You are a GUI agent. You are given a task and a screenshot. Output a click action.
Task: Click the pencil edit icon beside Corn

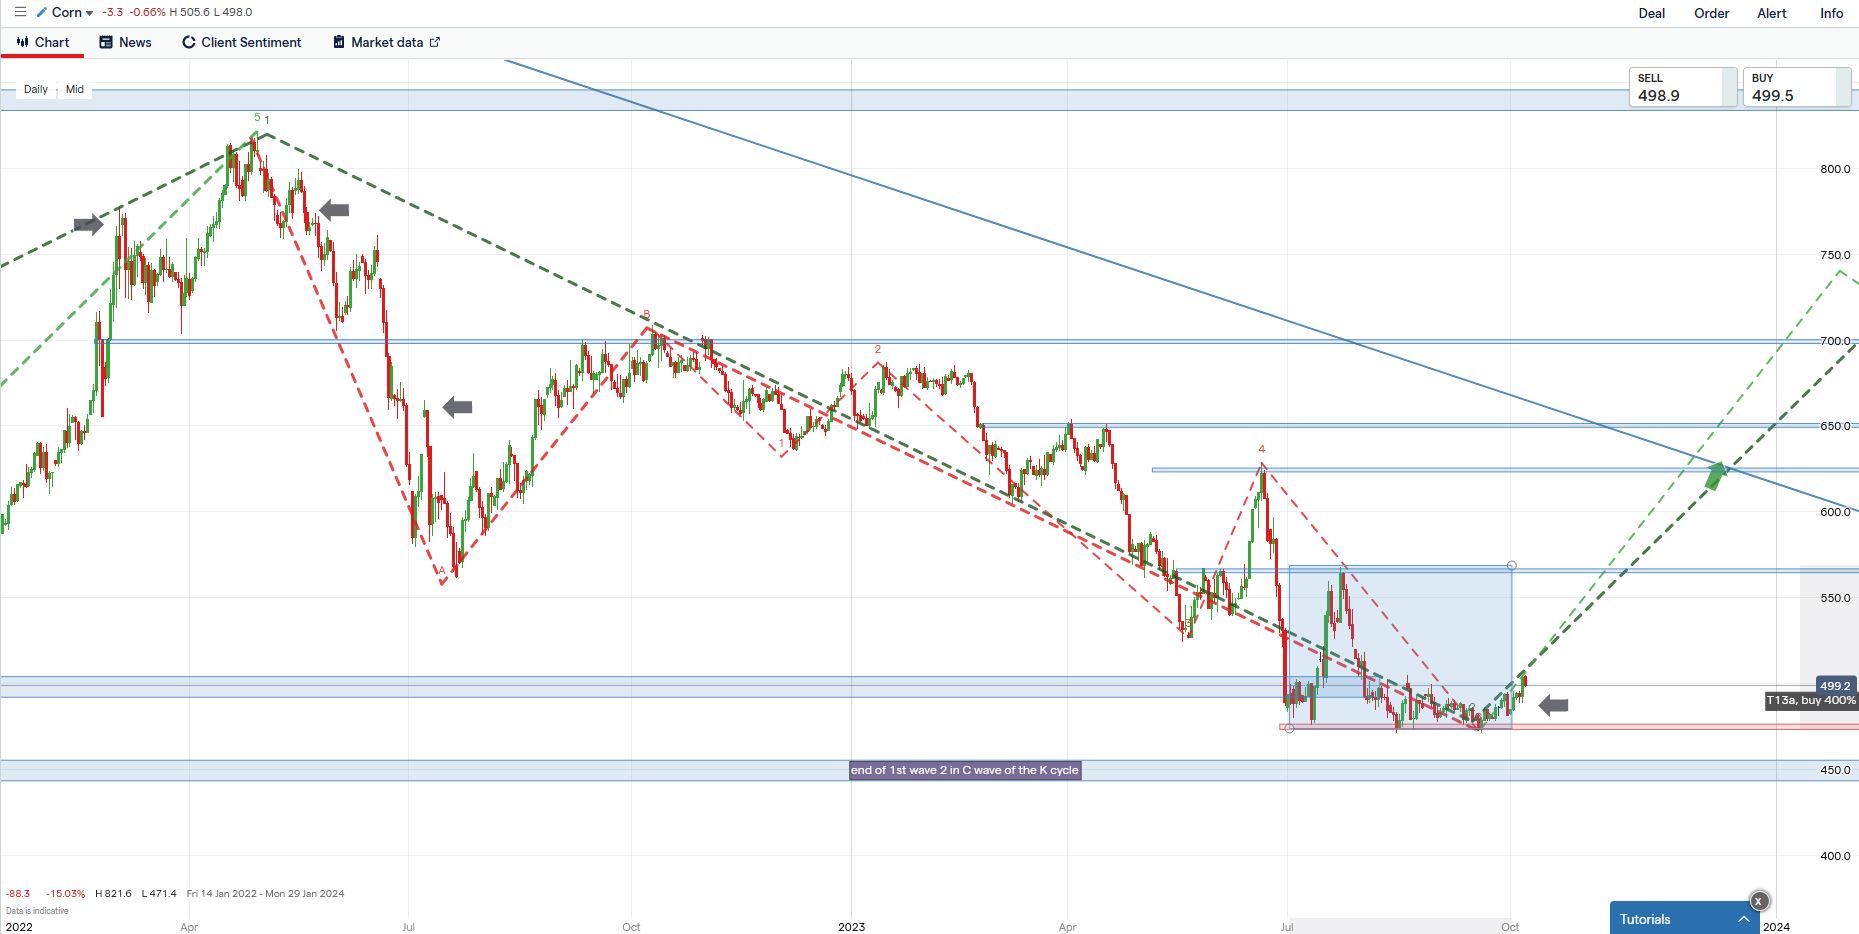click(x=41, y=13)
